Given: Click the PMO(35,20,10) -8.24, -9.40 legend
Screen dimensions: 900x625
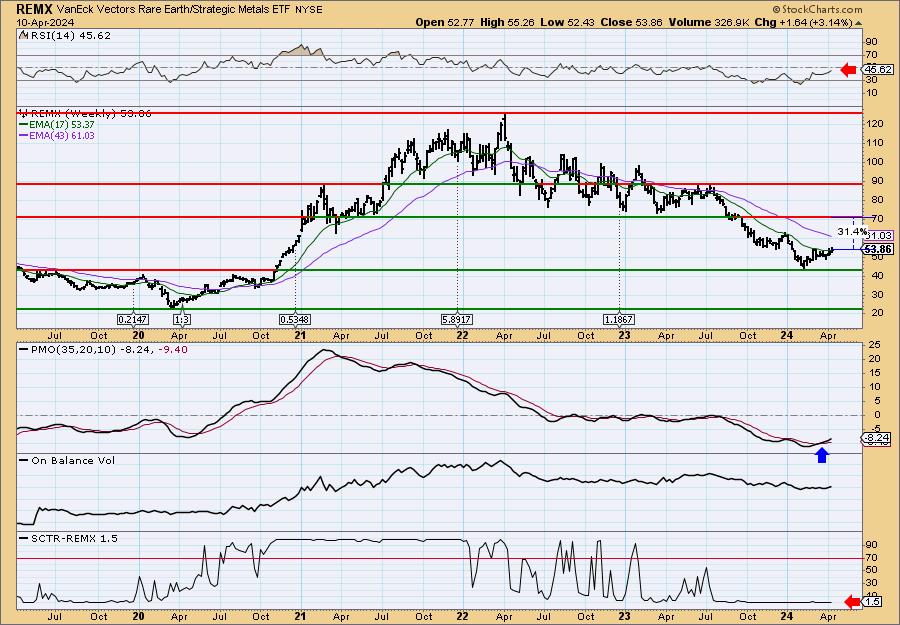Looking at the screenshot, I should pyautogui.click(x=104, y=350).
